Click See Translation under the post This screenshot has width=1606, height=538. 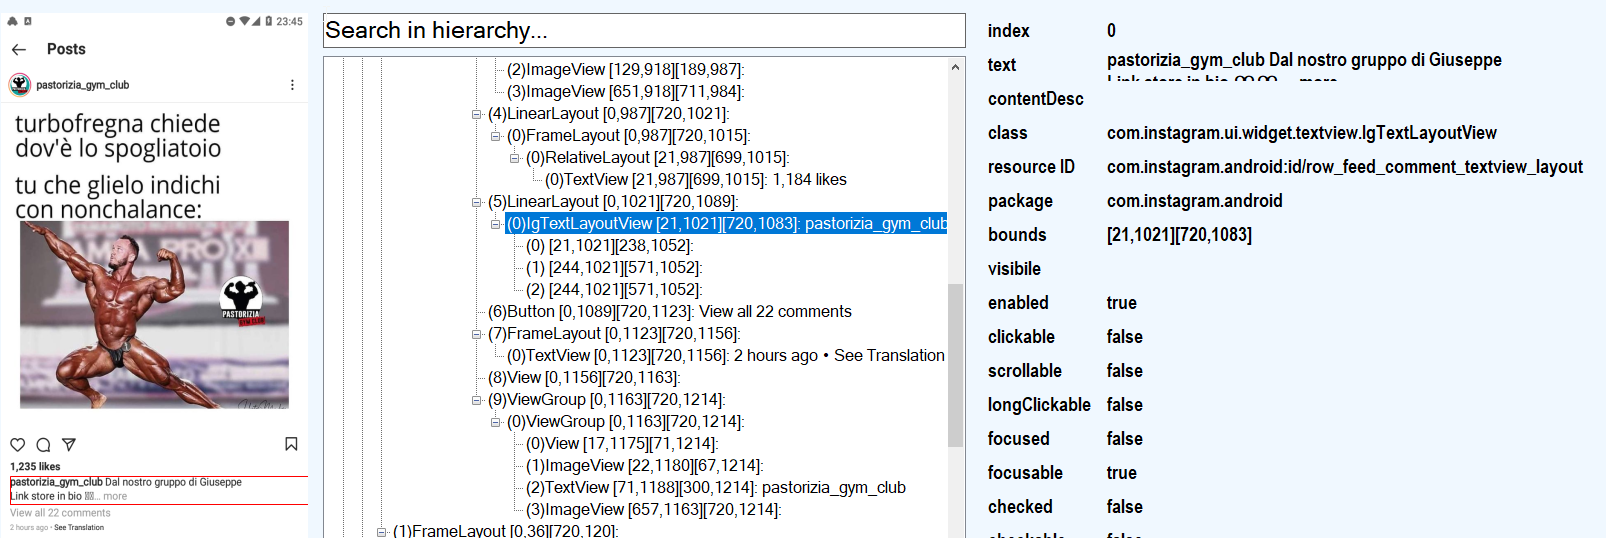point(79,527)
